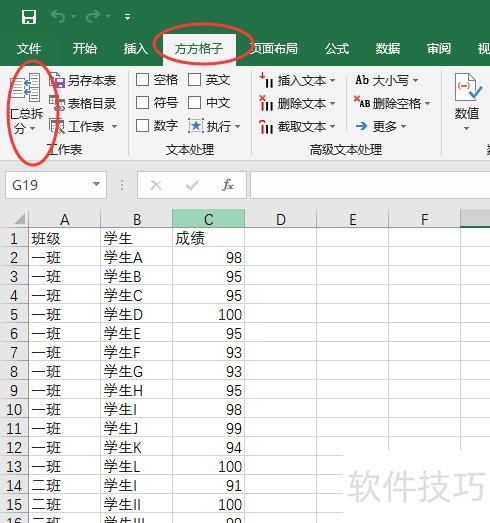Screen dimensions: 490x523
Task: Open the 插入文本 tool
Action: (297, 80)
